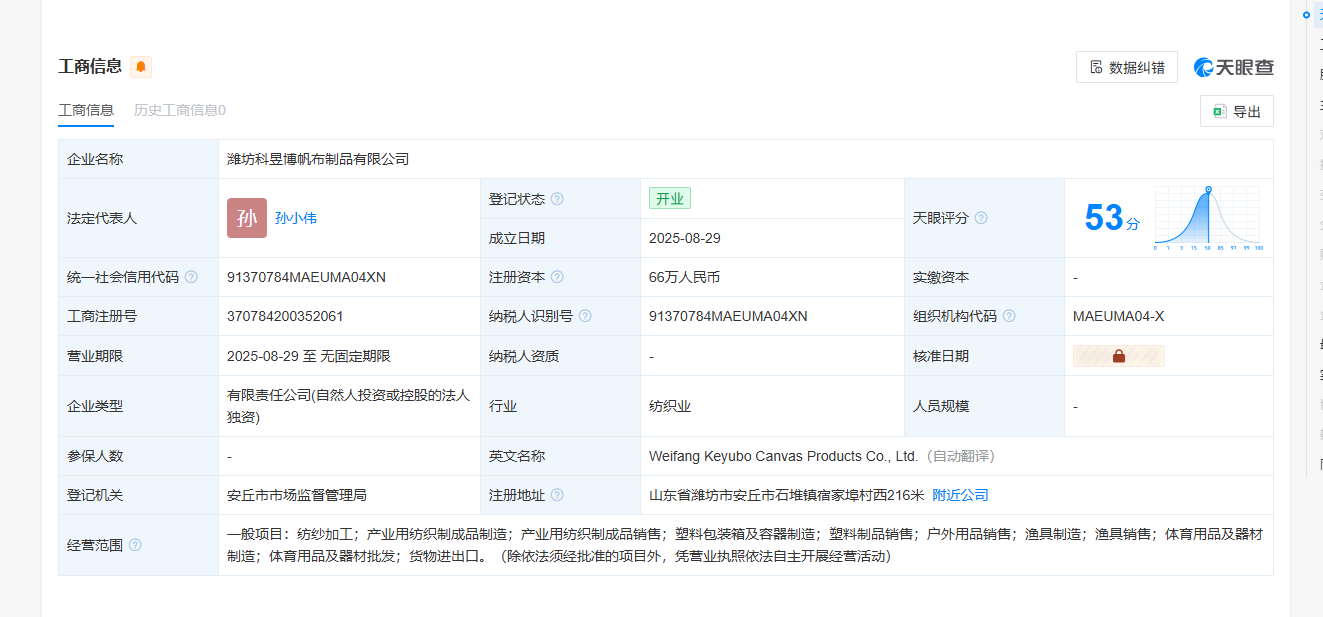
Task: Click help icon beside 天眼评分
Action: pyautogui.click(x=981, y=218)
